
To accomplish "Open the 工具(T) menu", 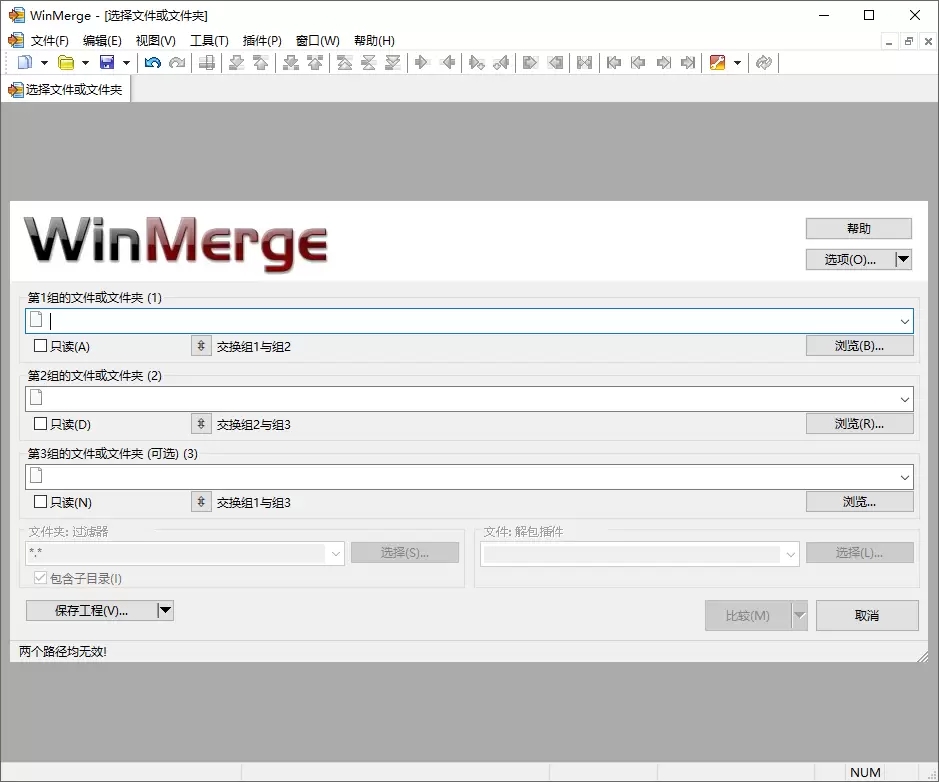I will click(x=209, y=41).
